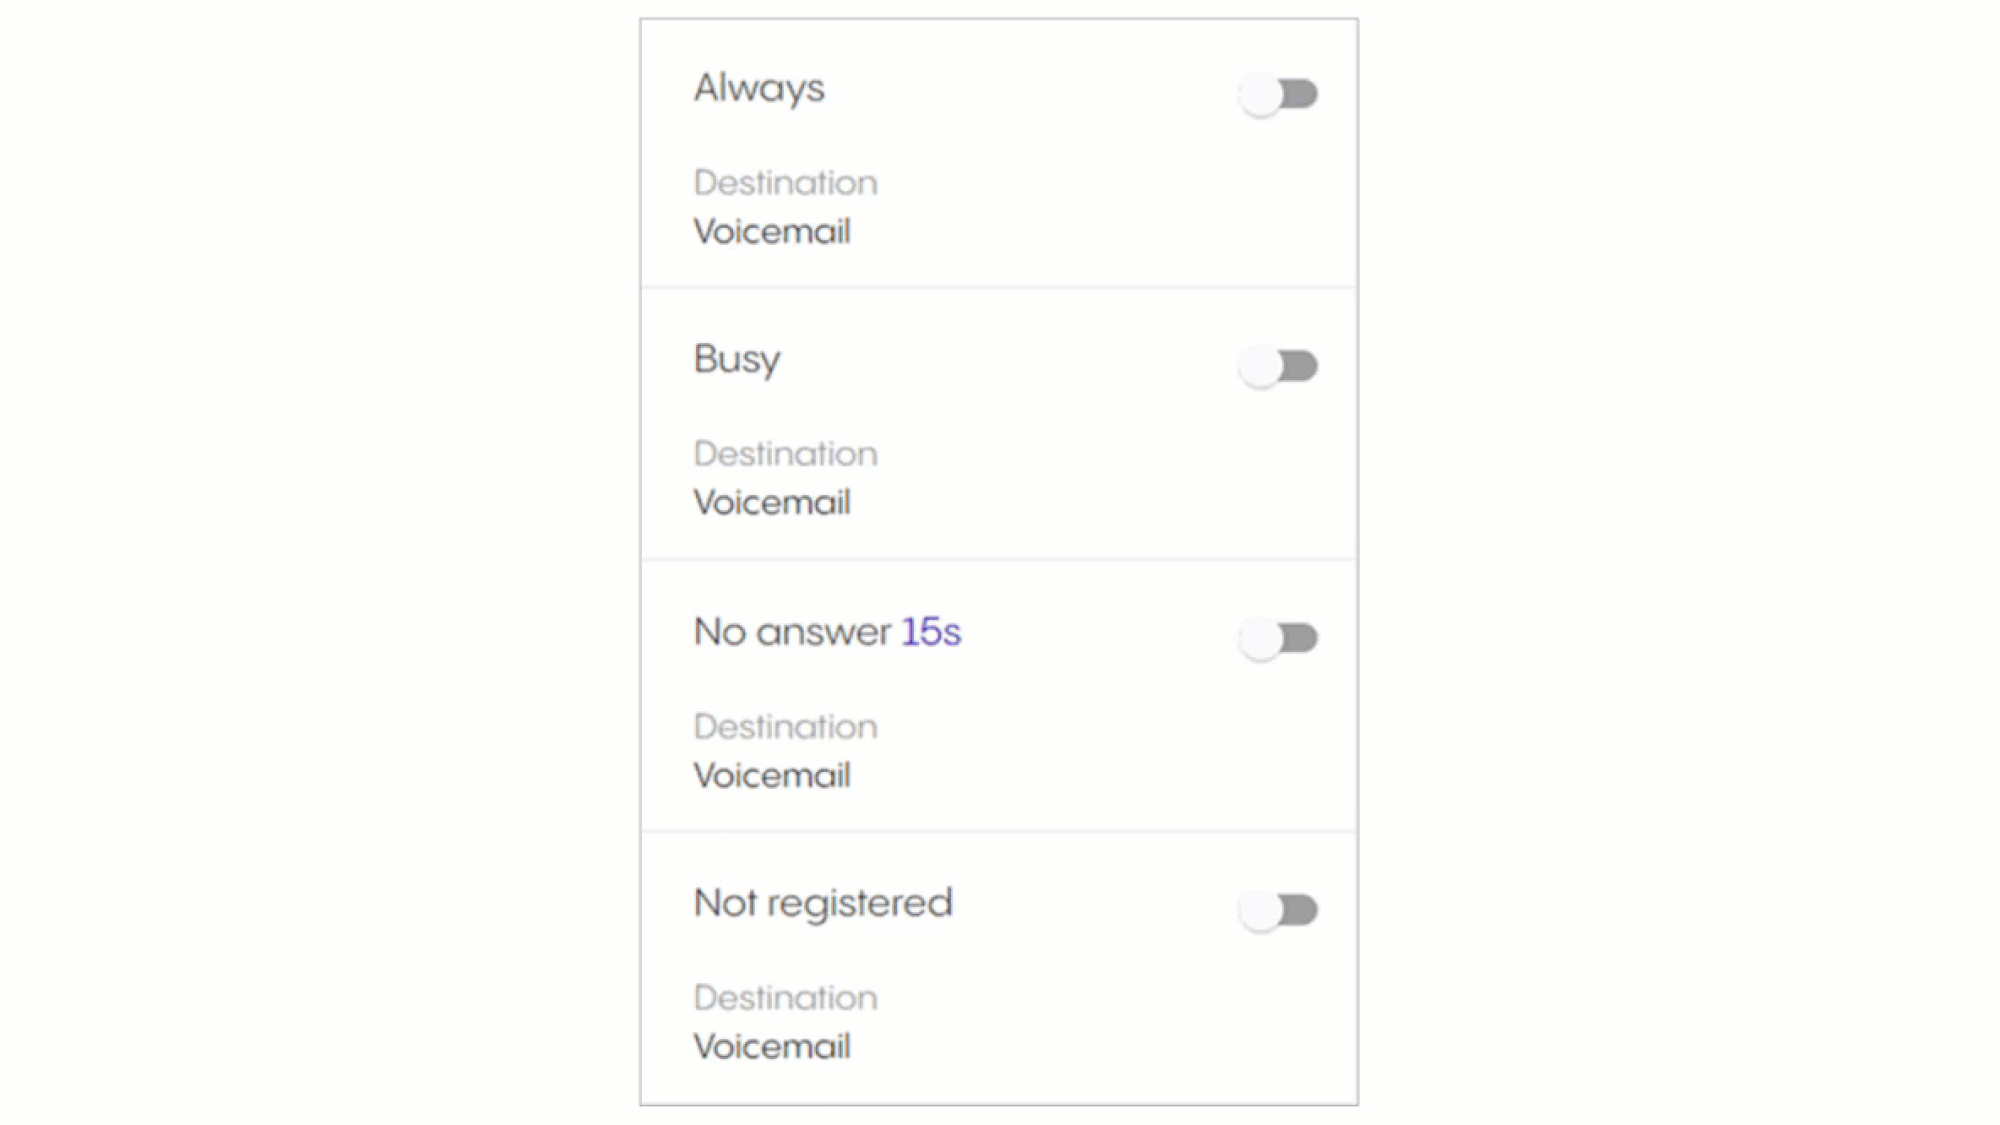2000x1125 pixels.
Task: Open Voicemail destination under Not registered
Action: (x=772, y=1047)
